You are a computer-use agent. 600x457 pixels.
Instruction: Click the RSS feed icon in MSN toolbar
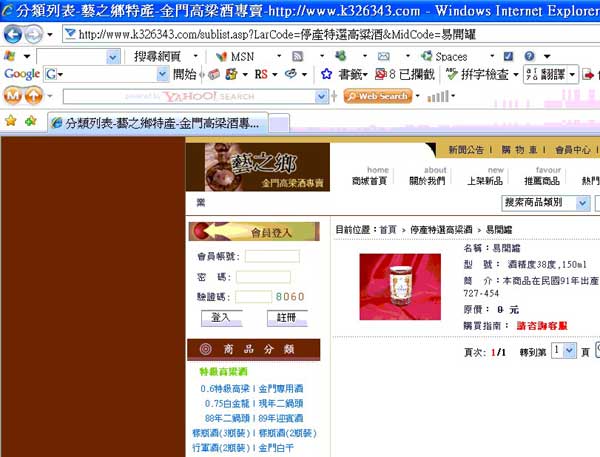pos(298,57)
